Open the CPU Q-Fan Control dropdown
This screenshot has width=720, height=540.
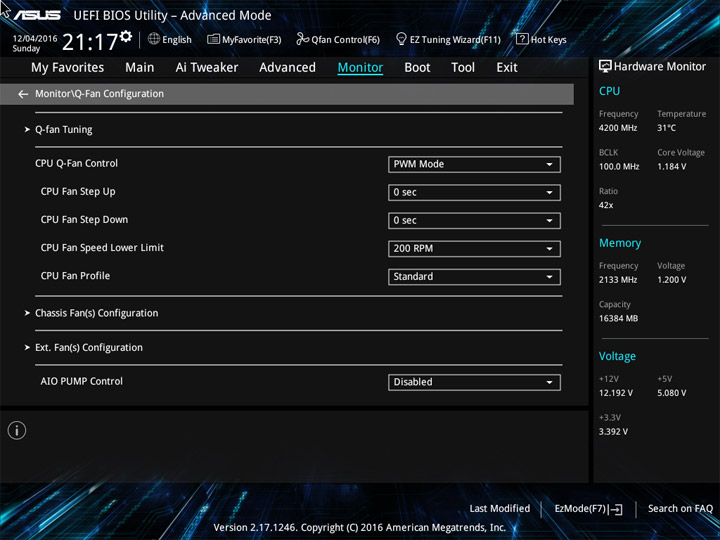click(474, 164)
